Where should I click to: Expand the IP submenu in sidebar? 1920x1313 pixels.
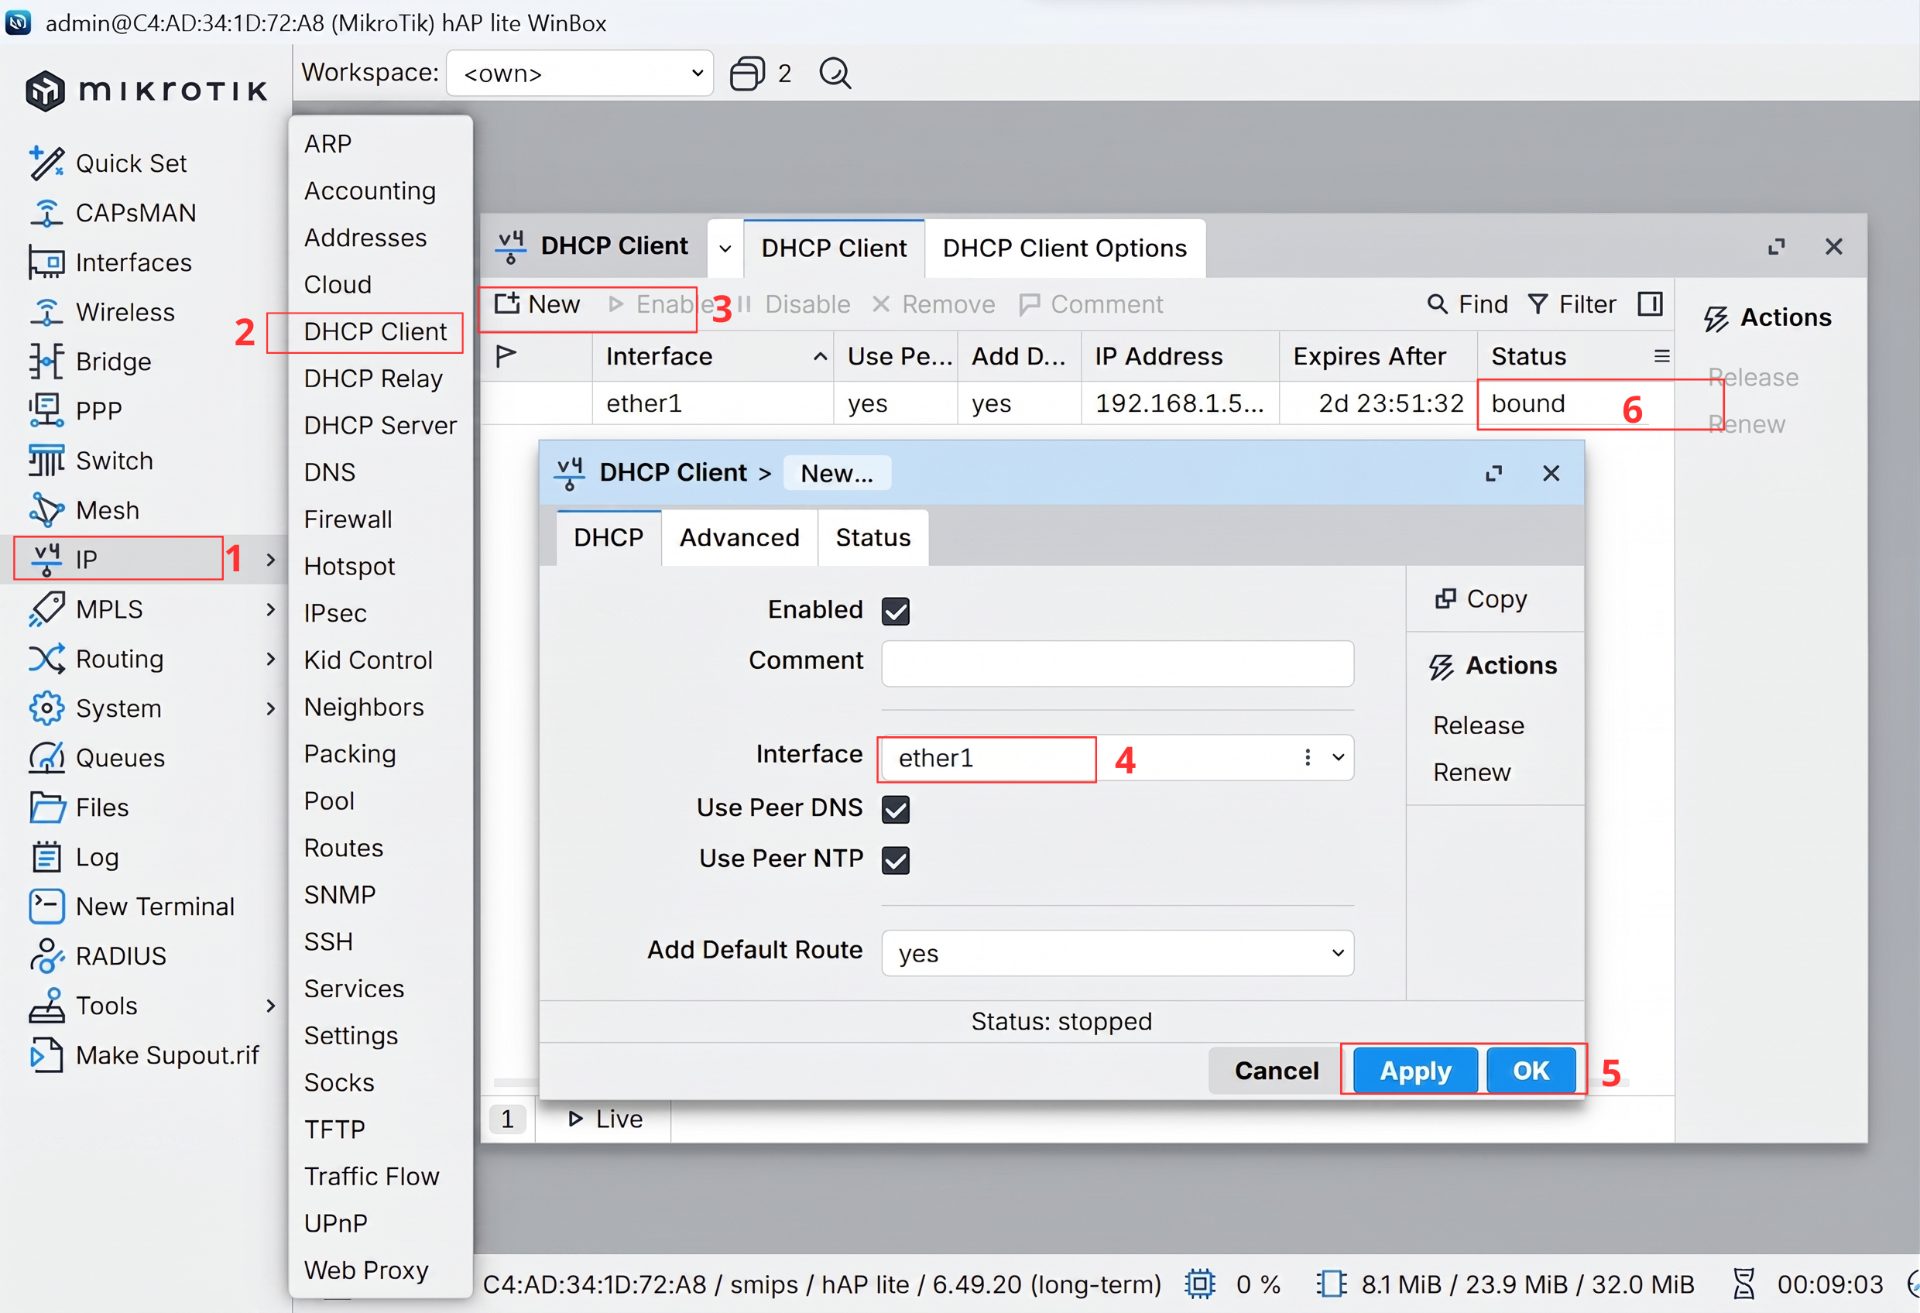click(x=270, y=559)
